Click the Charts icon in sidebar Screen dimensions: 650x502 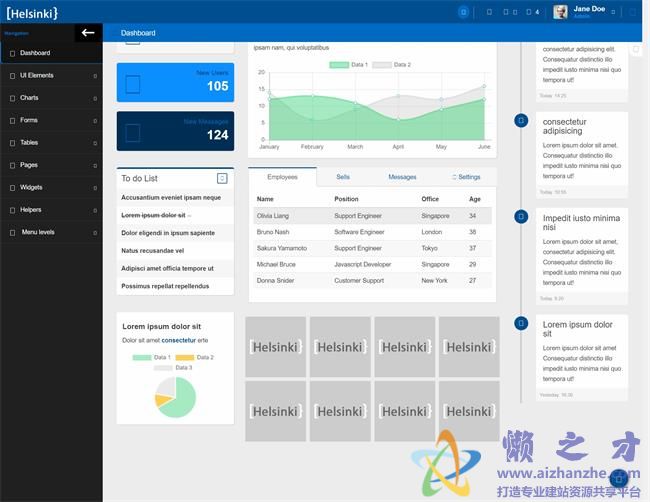[12, 98]
